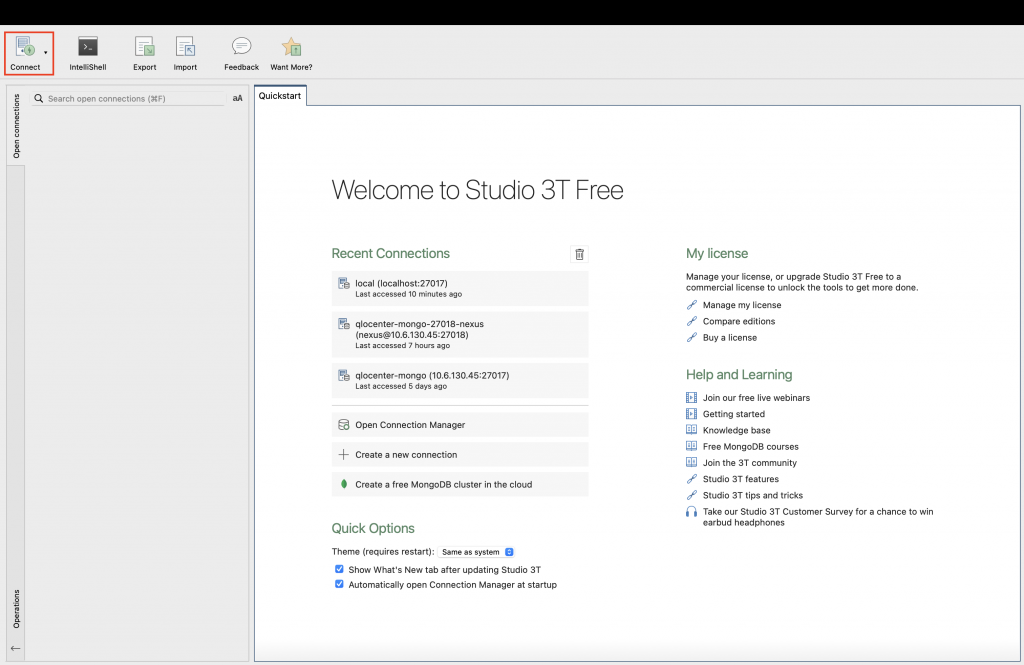This screenshot has height=665, width=1024.
Task: Open the Theme dropdown set to Same as system
Action: tap(477, 552)
